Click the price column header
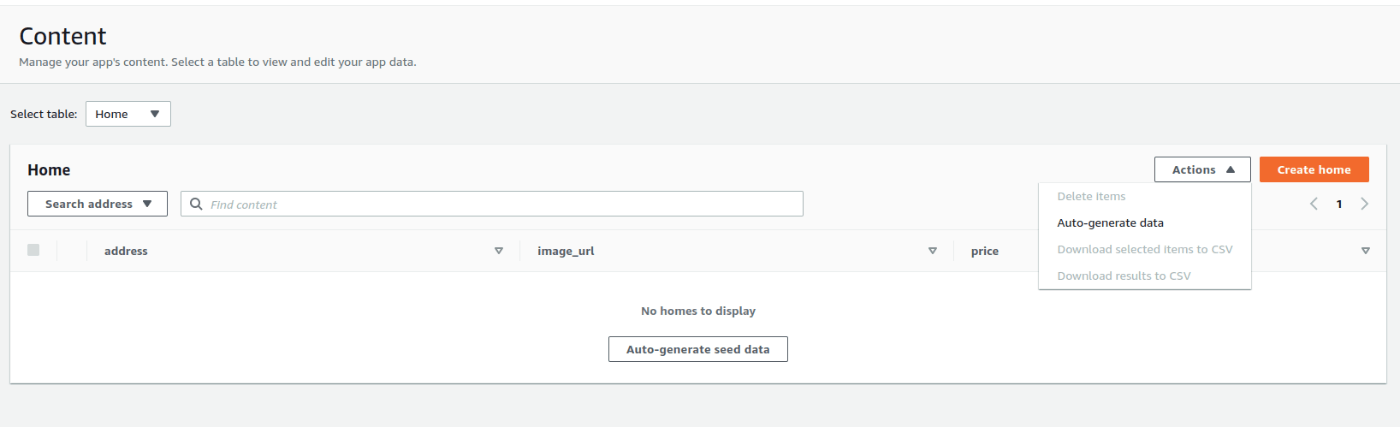This screenshot has height=427, width=1400. pyautogui.click(x=985, y=251)
